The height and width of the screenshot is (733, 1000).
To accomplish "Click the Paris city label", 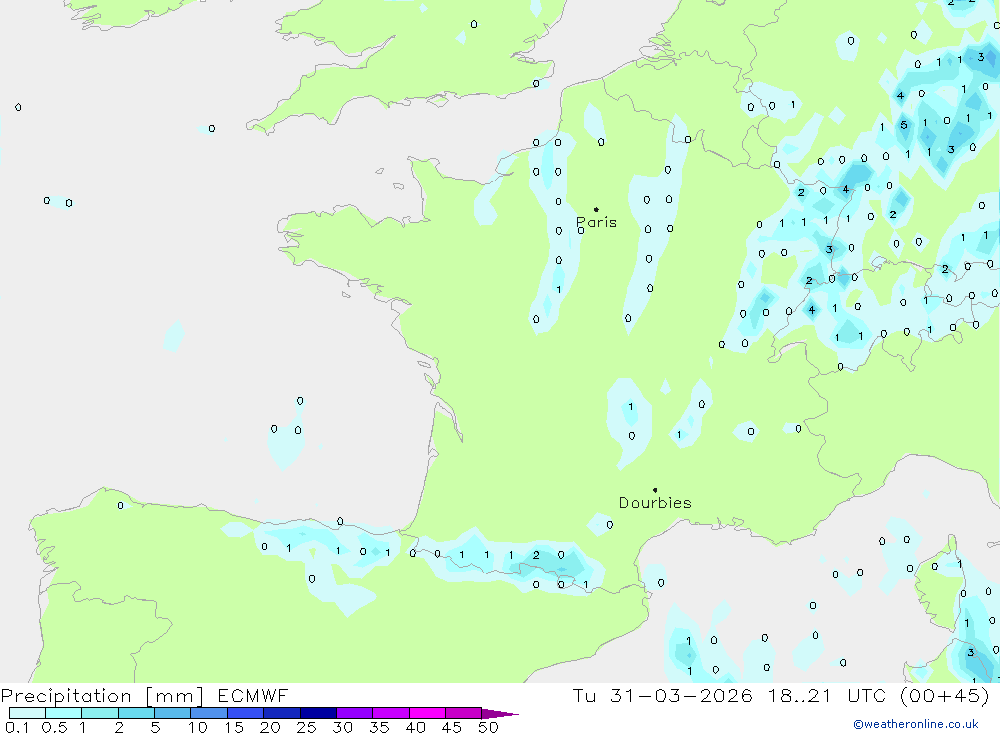I will (596, 222).
